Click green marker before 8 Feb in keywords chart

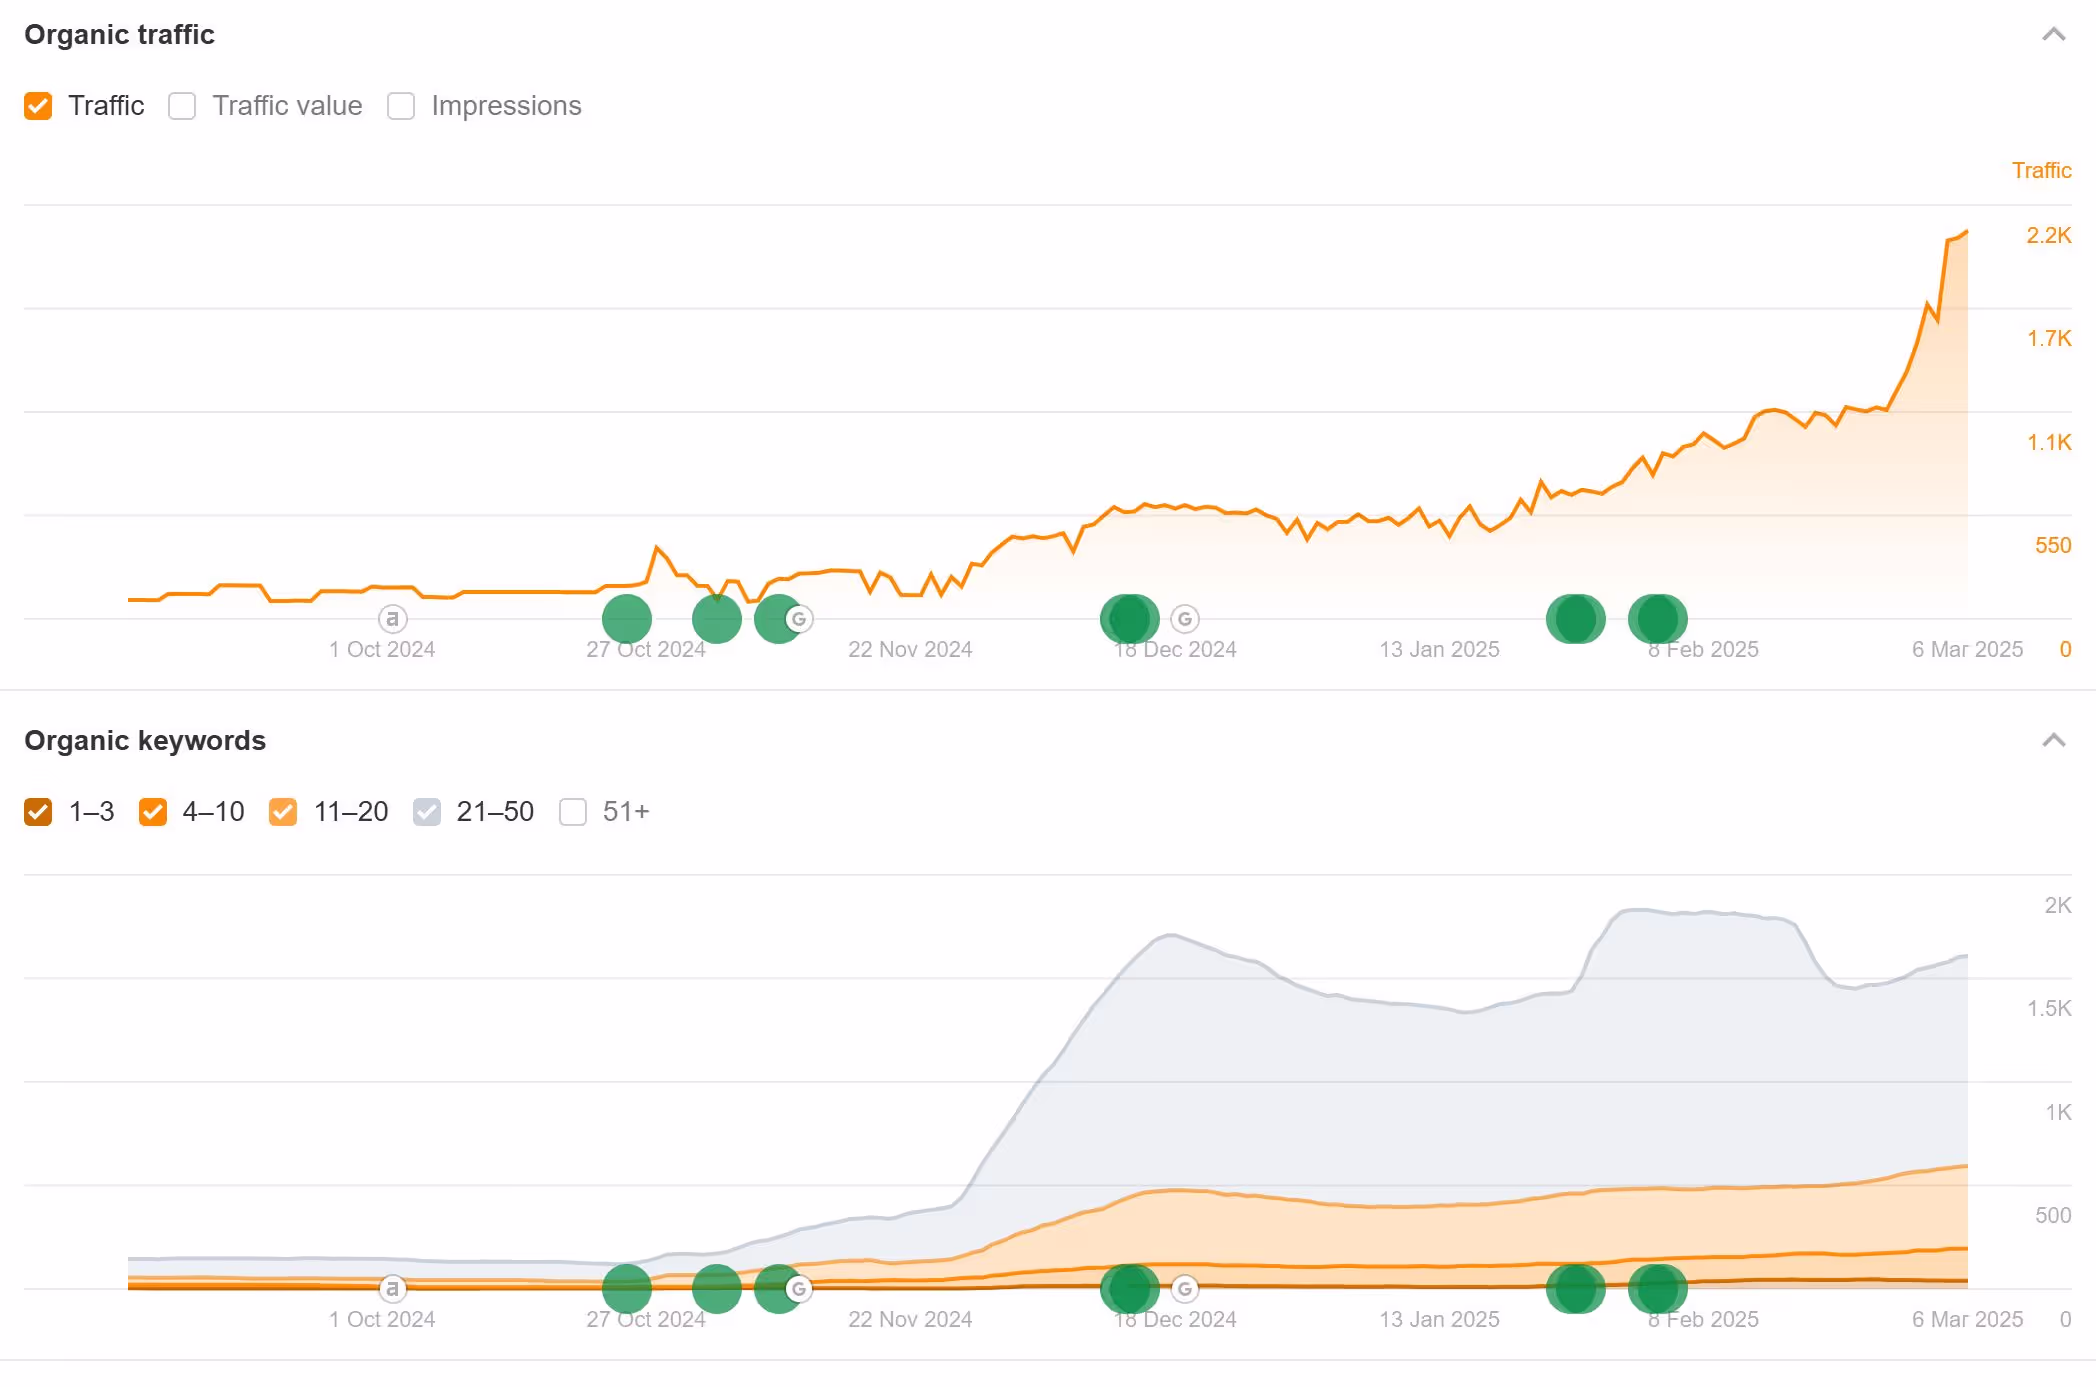coord(1575,1289)
